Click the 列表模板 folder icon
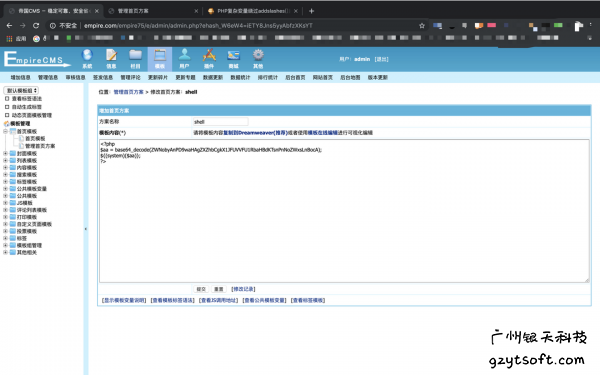The width and height of the screenshot is (600, 375). point(13,160)
